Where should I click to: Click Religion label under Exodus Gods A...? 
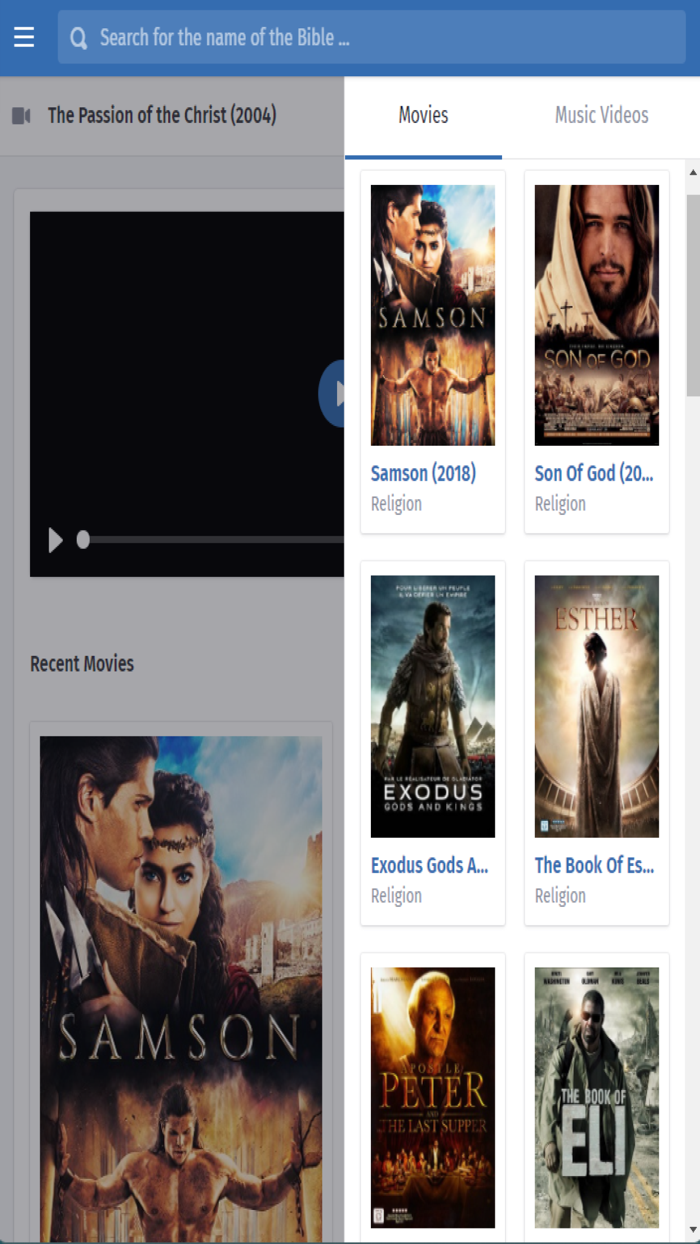(396, 896)
